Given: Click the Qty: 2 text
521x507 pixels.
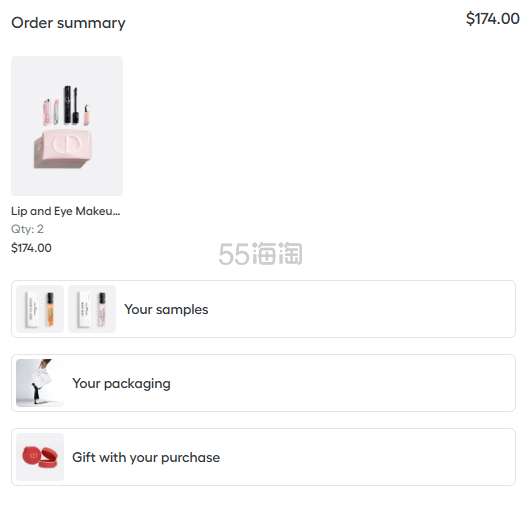Looking at the screenshot, I should (x=27, y=229).
